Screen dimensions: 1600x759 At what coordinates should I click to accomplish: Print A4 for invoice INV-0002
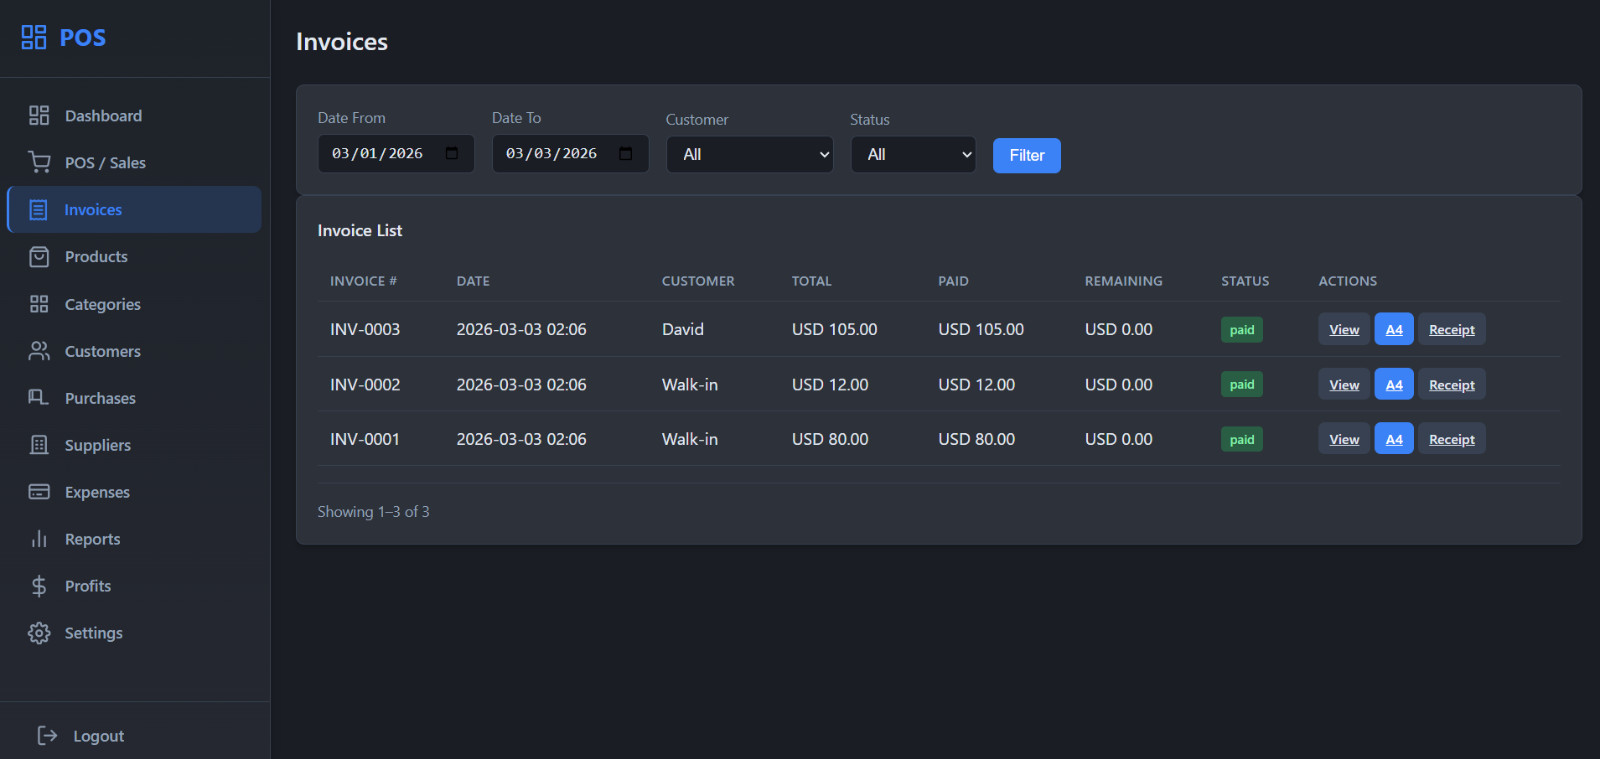1394,384
